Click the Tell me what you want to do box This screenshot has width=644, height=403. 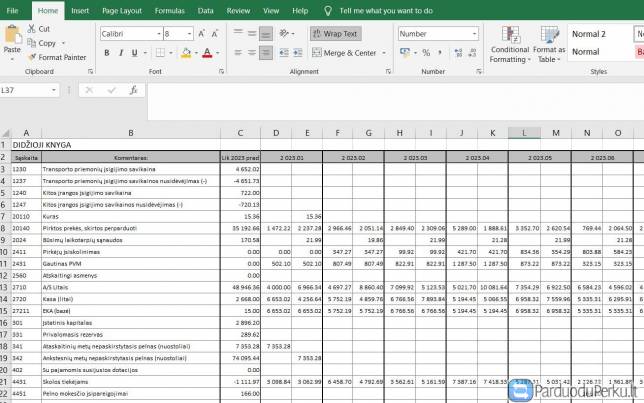[x=386, y=10]
